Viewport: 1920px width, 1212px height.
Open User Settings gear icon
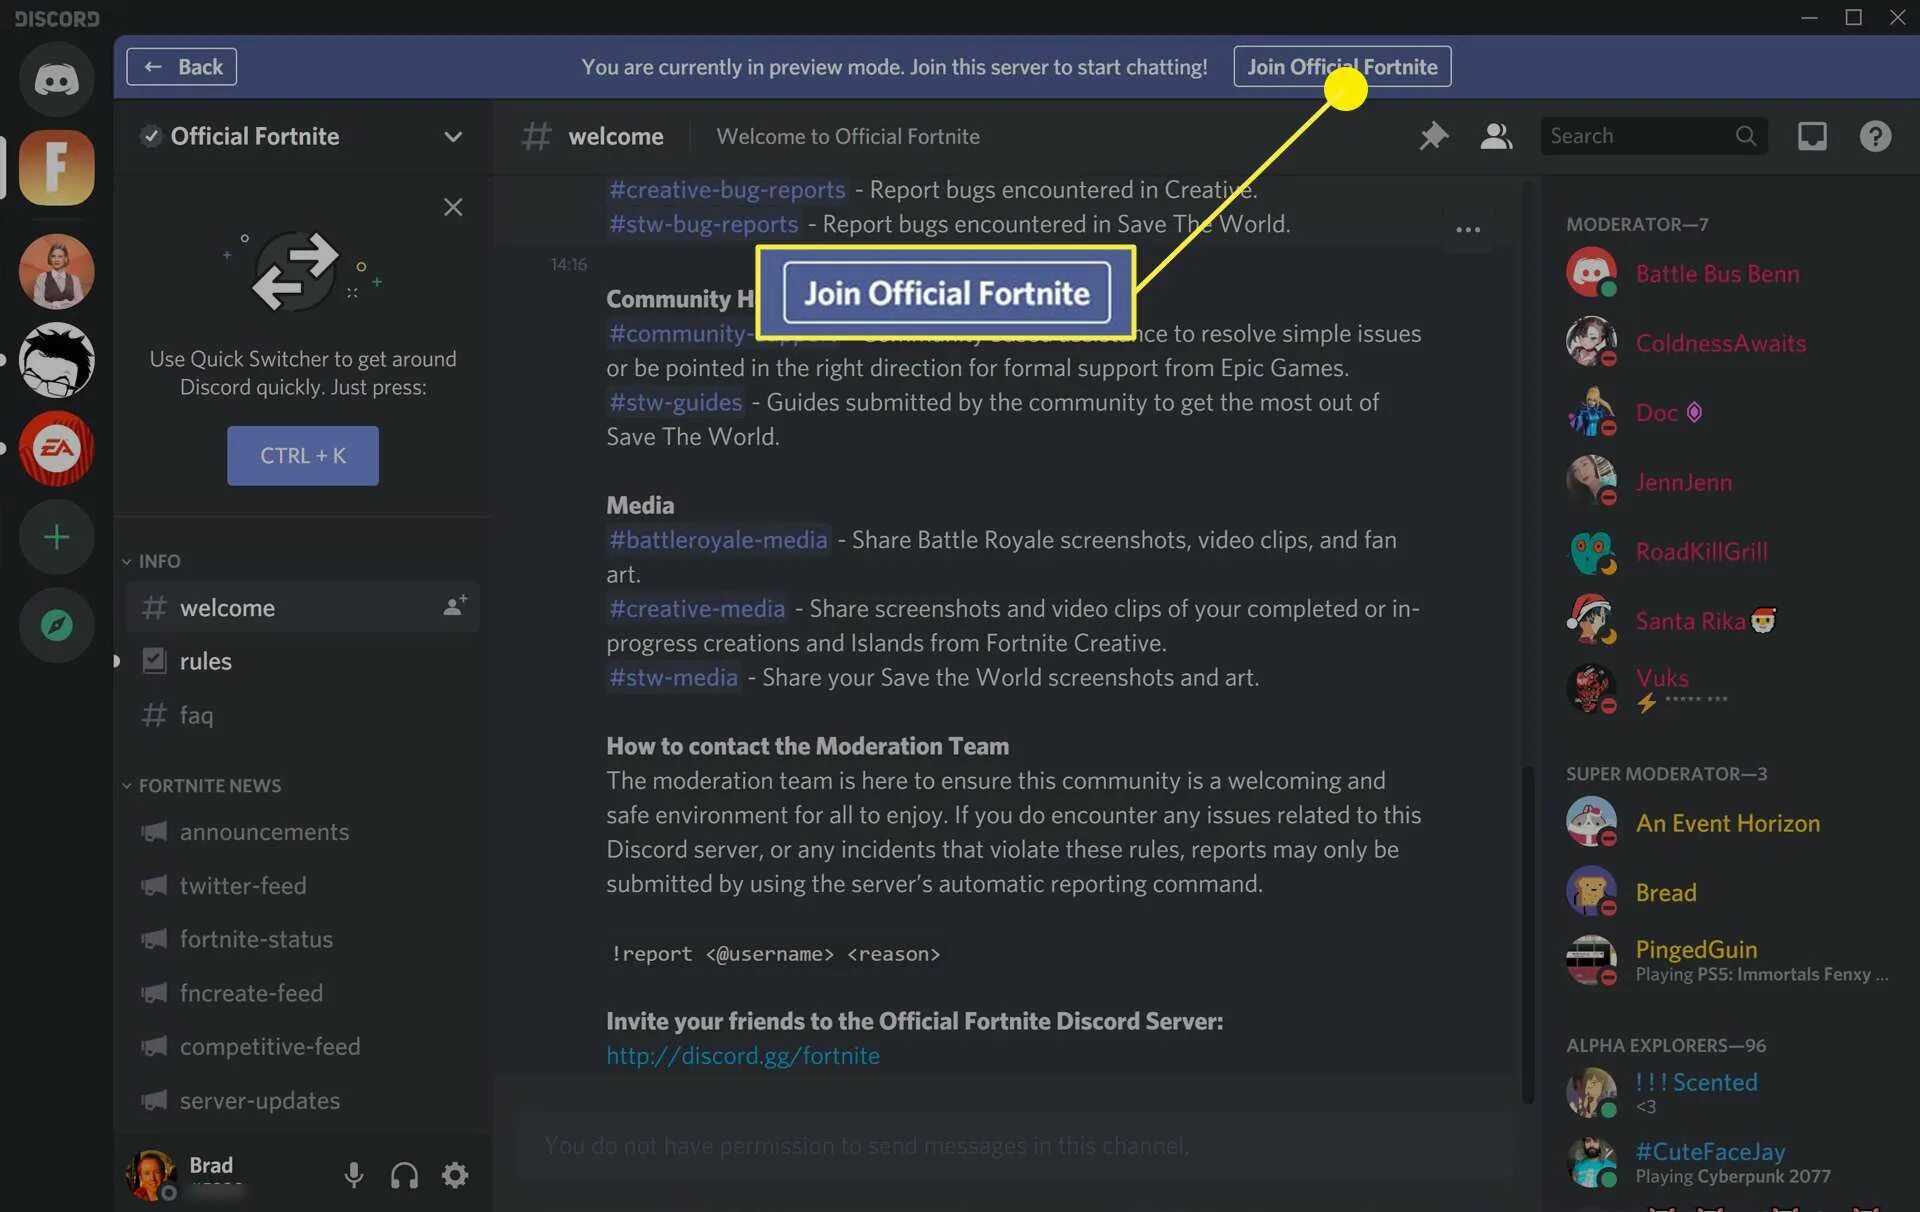[x=455, y=1175]
